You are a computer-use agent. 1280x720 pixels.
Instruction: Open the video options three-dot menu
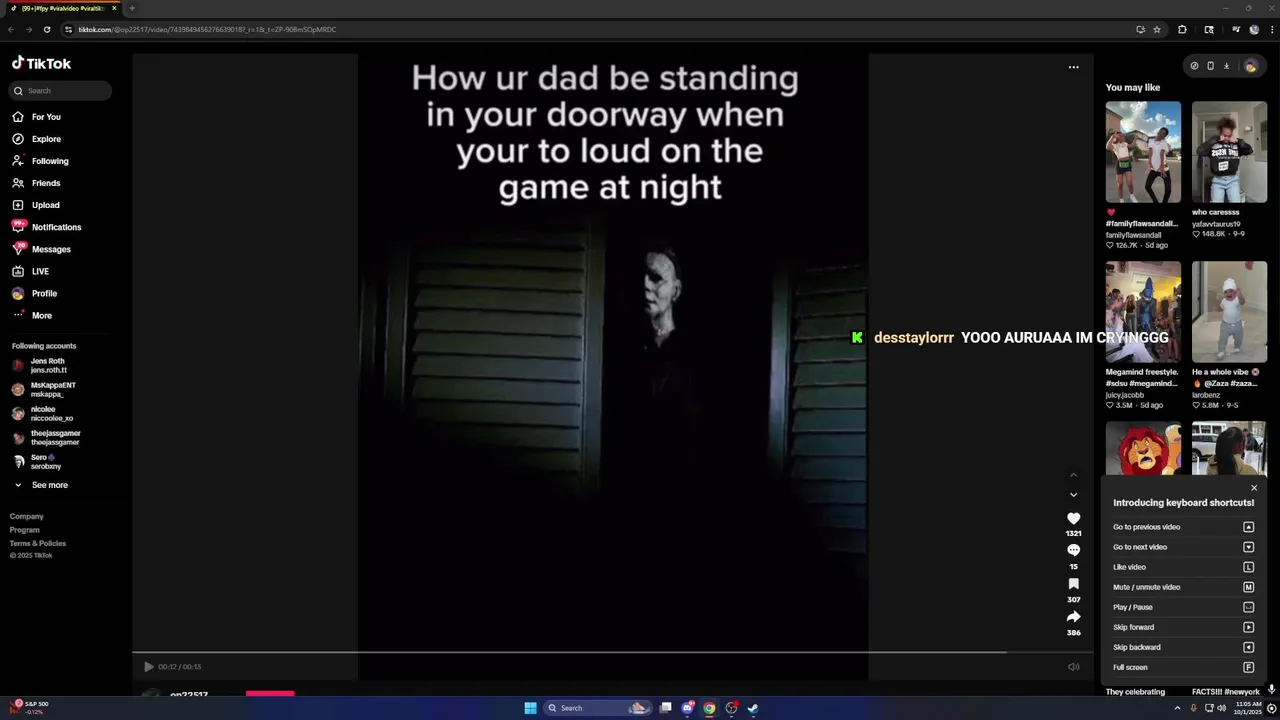pos(1073,67)
